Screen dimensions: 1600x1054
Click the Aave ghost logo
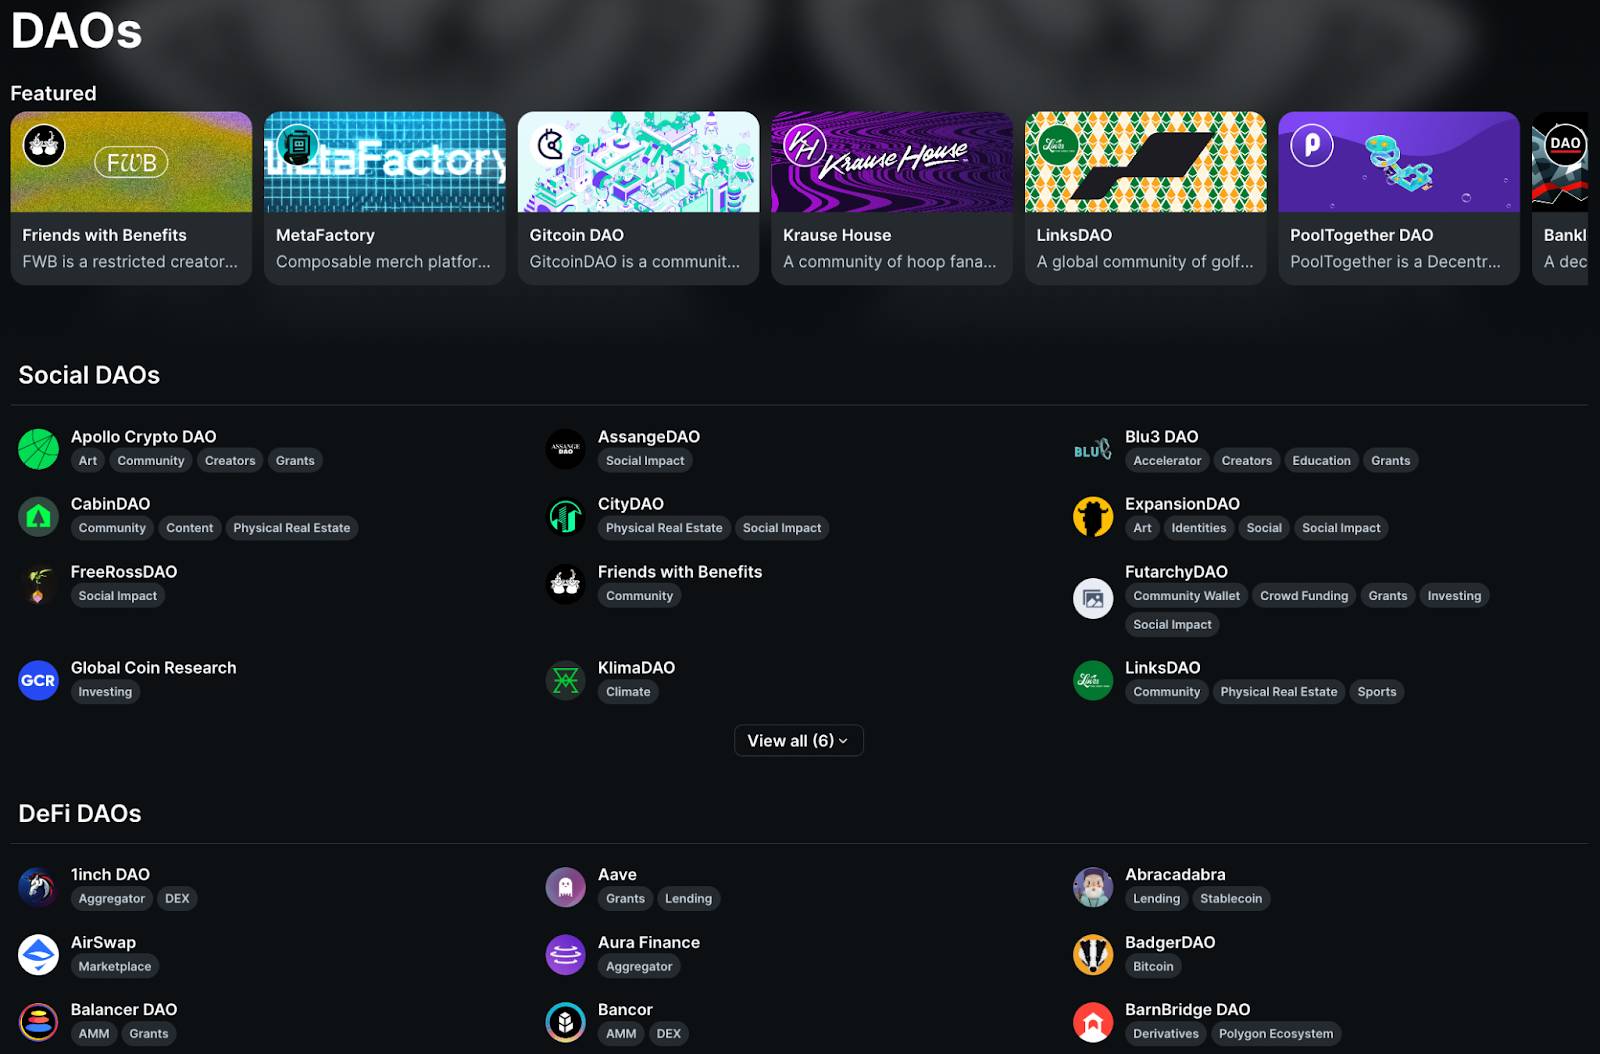[565, 887]
